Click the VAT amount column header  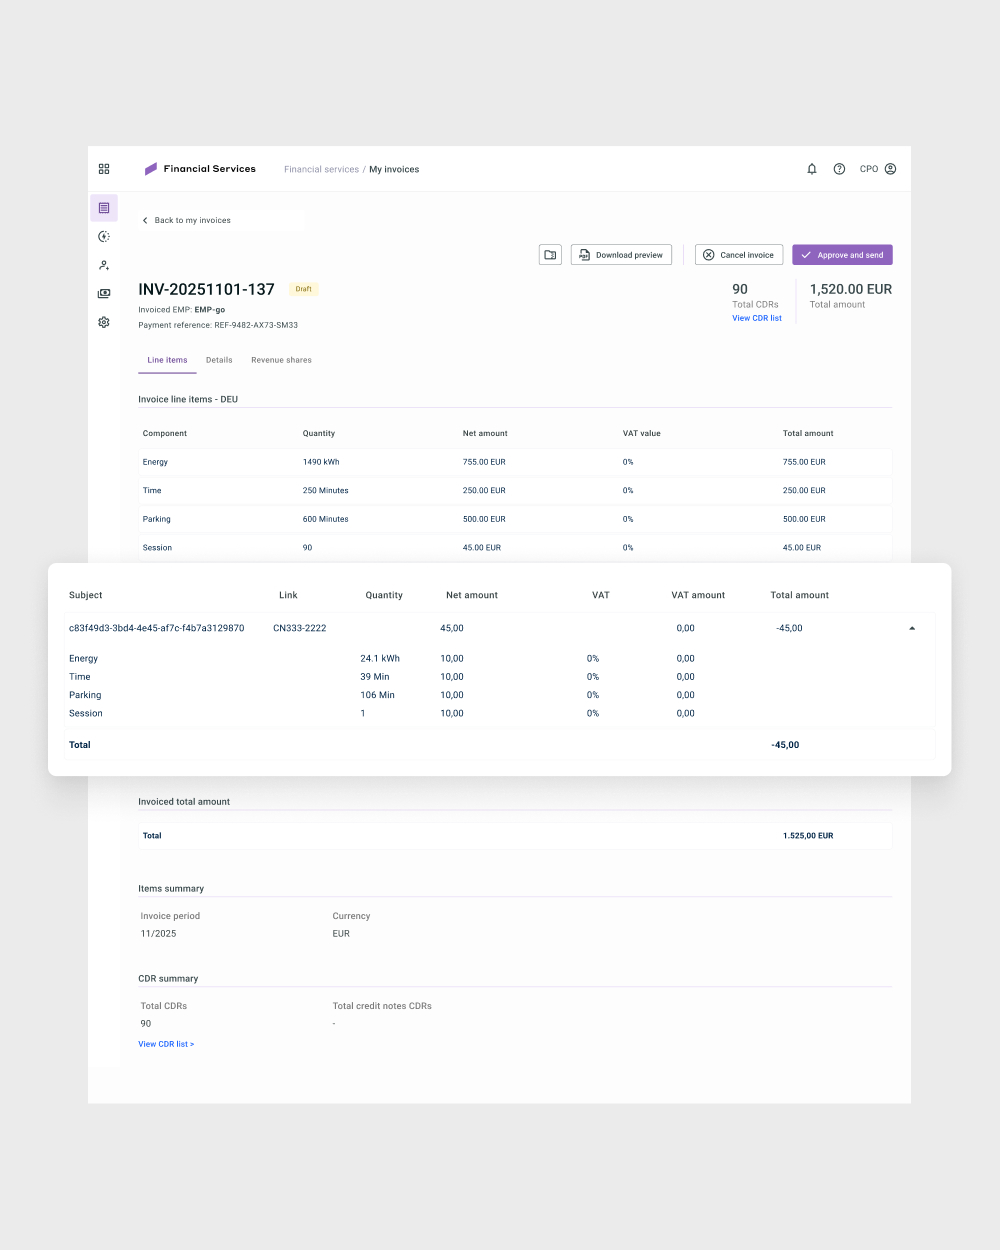coord(698,595)
